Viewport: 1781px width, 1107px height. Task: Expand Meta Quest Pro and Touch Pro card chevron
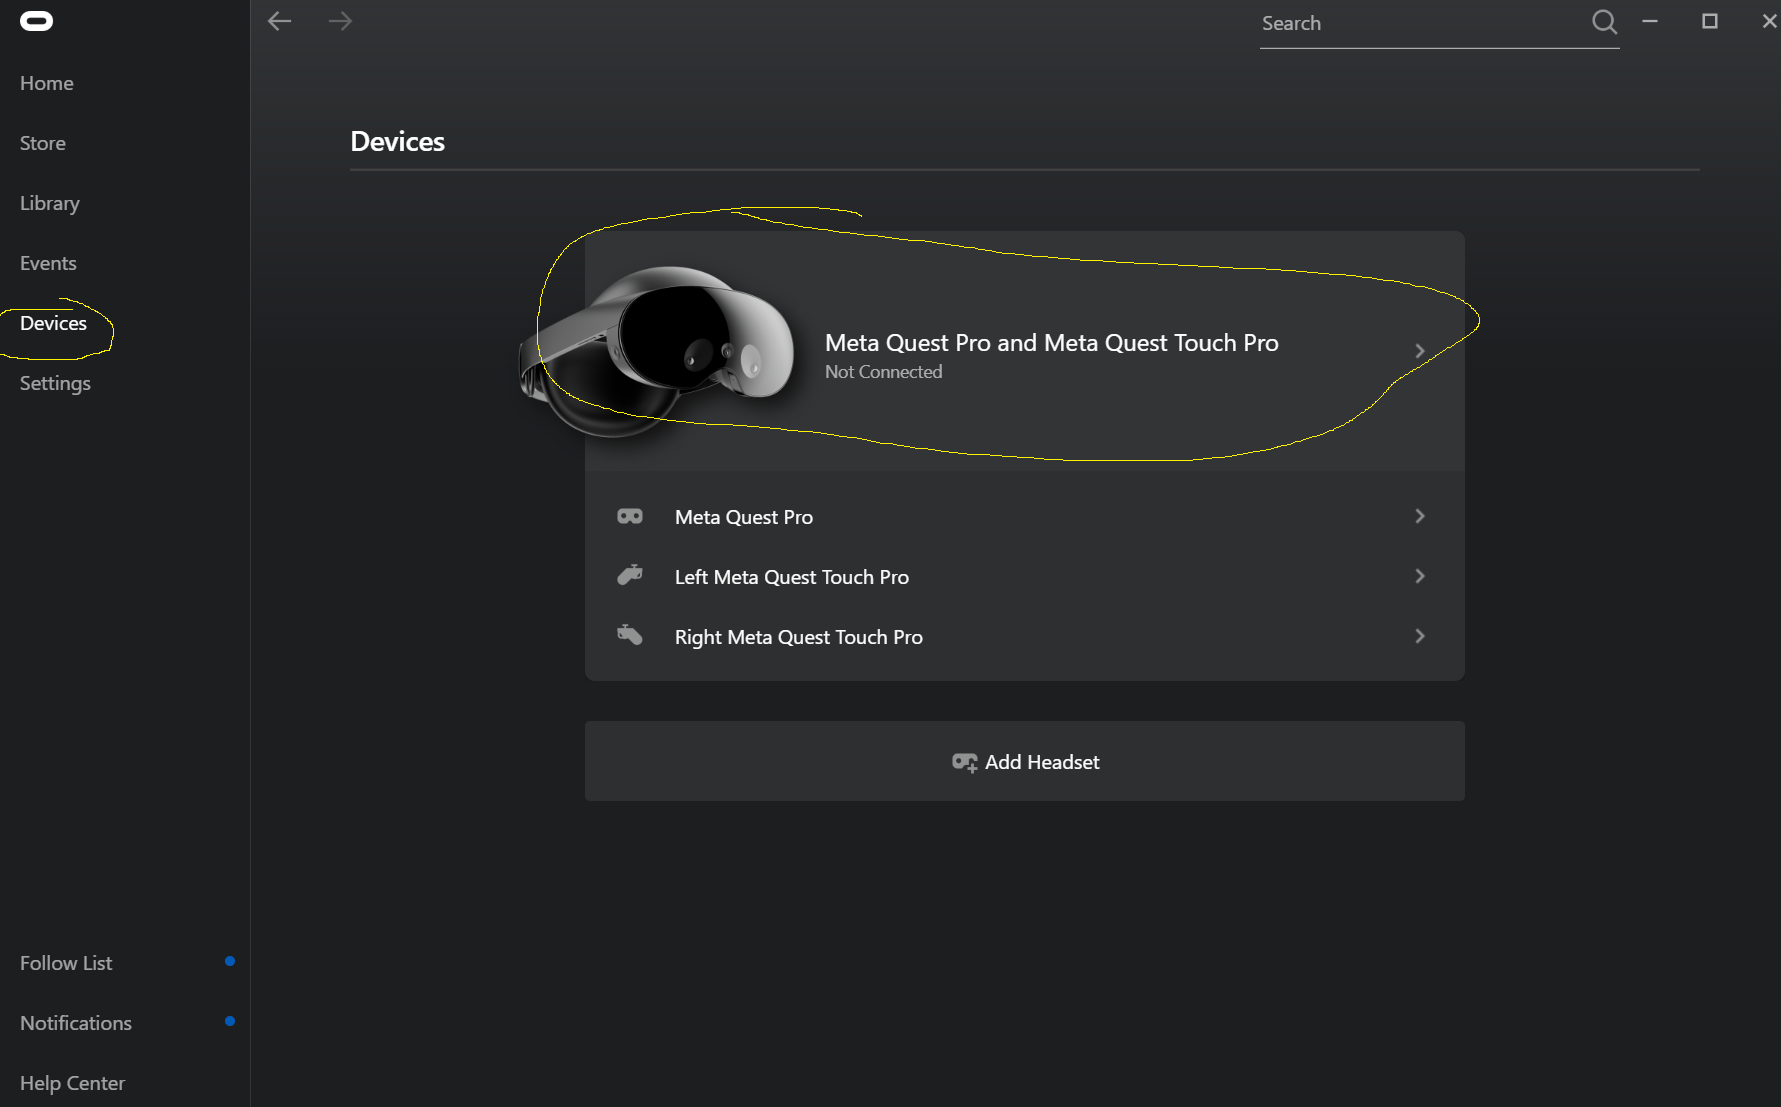(1419, 351)
